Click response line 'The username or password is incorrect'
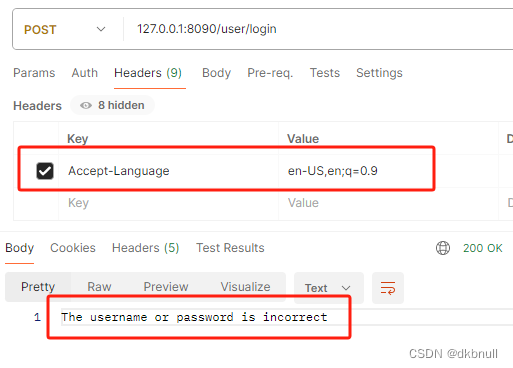The width and height of the screenshot is (513, 368). [x=194, y=317]
